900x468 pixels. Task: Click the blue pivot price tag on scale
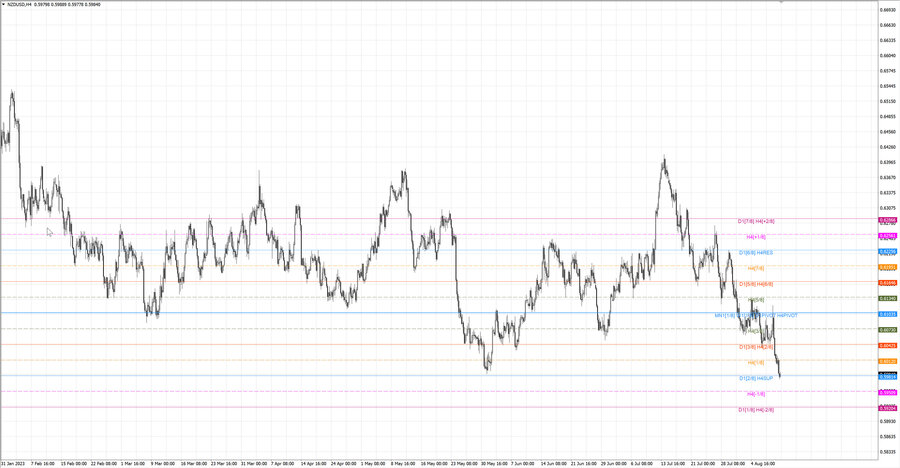887,314
